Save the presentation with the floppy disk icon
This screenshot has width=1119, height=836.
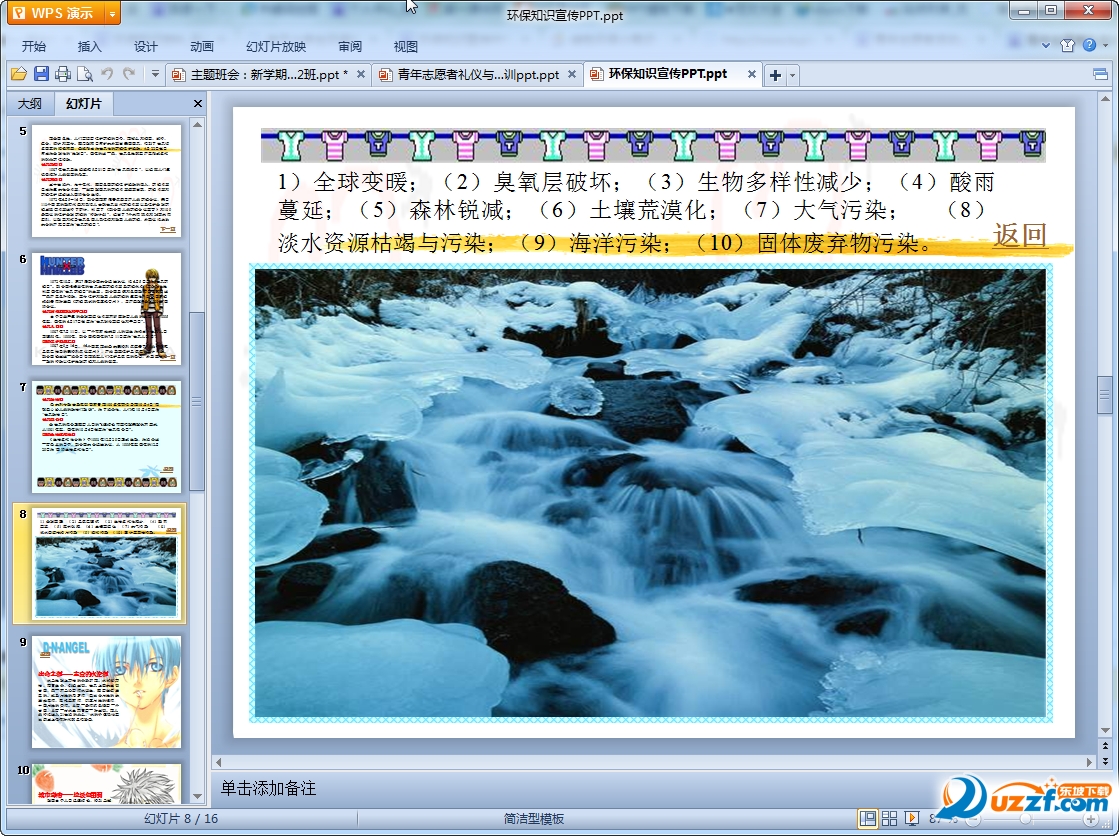[41, 74]
